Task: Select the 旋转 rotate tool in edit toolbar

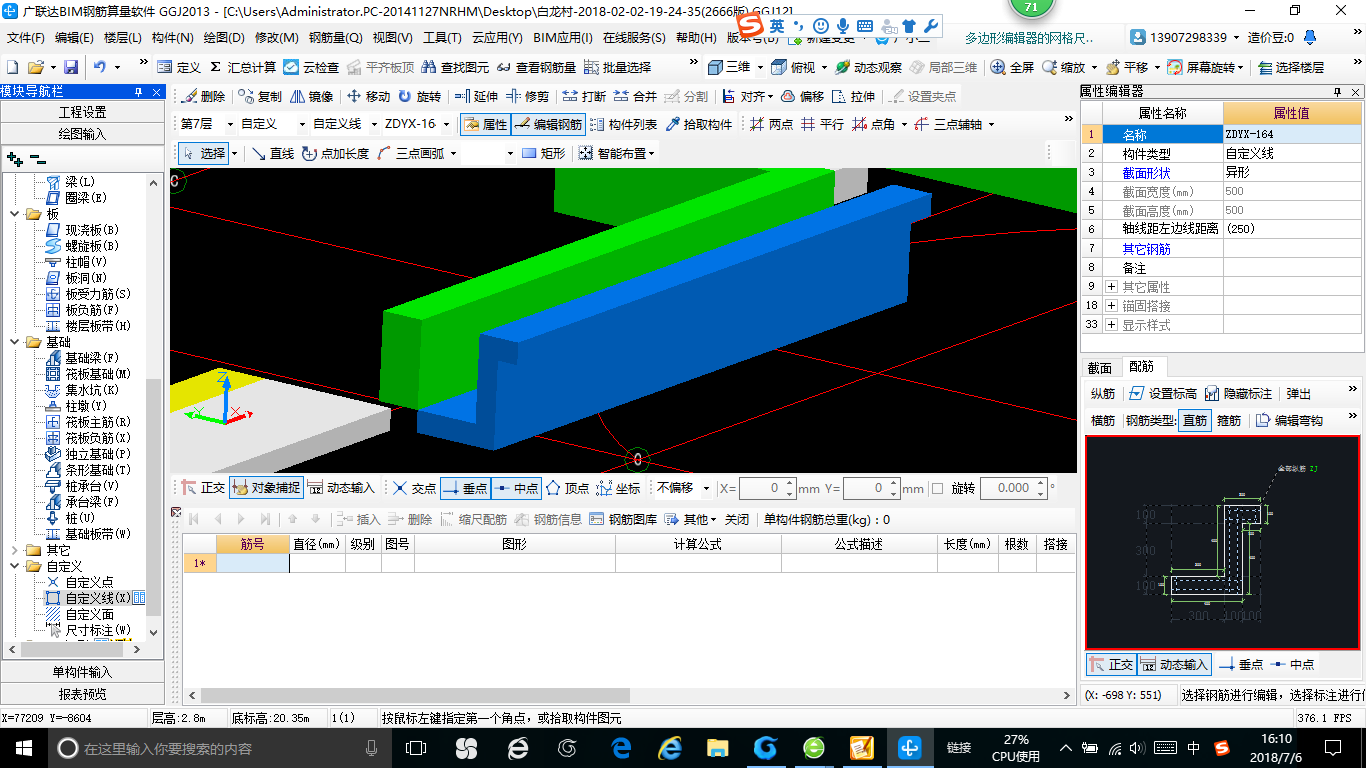Action: pyautogui.click(x=419, y=96)
